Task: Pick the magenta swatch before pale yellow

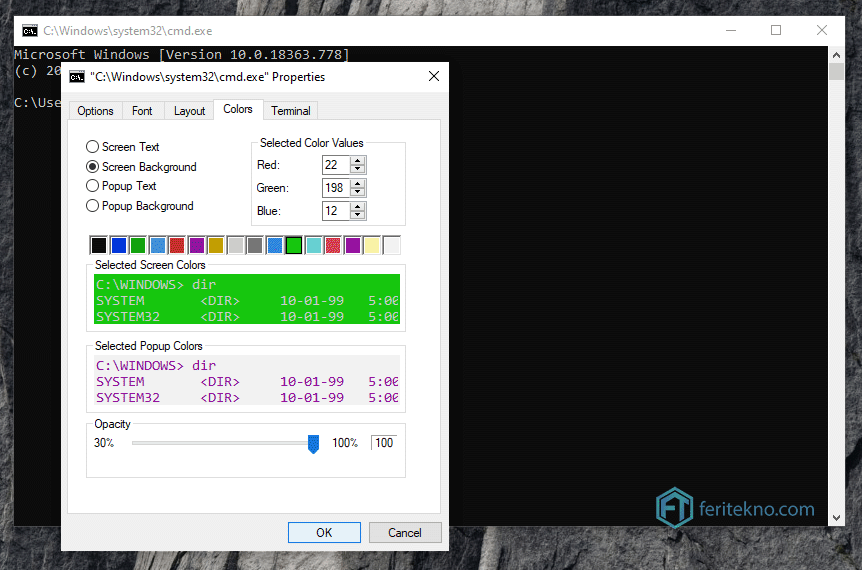Action: click(353, 245)
